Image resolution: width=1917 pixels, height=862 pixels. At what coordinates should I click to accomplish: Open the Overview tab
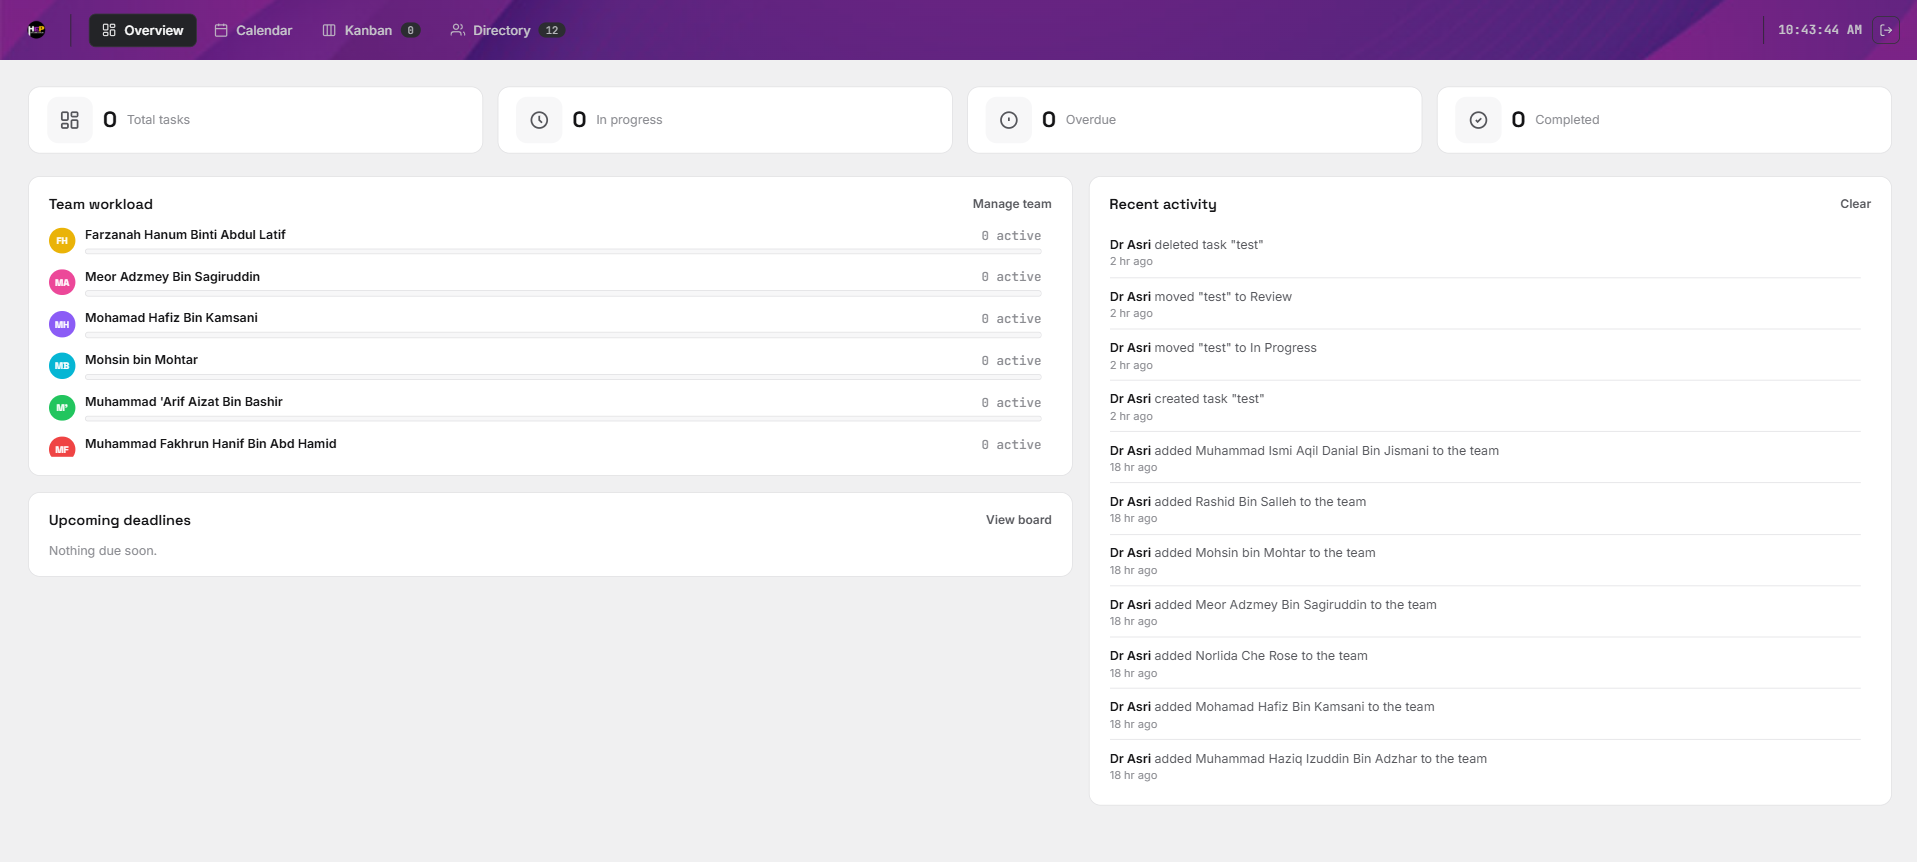[143, 30]
